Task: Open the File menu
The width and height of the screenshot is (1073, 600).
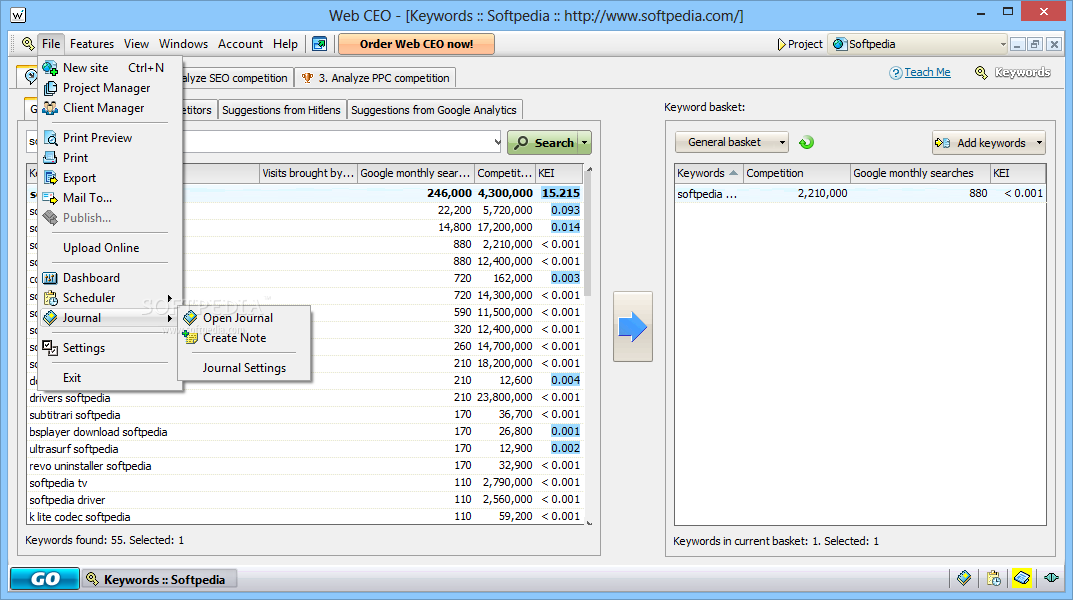Action: tap(51, 44)
